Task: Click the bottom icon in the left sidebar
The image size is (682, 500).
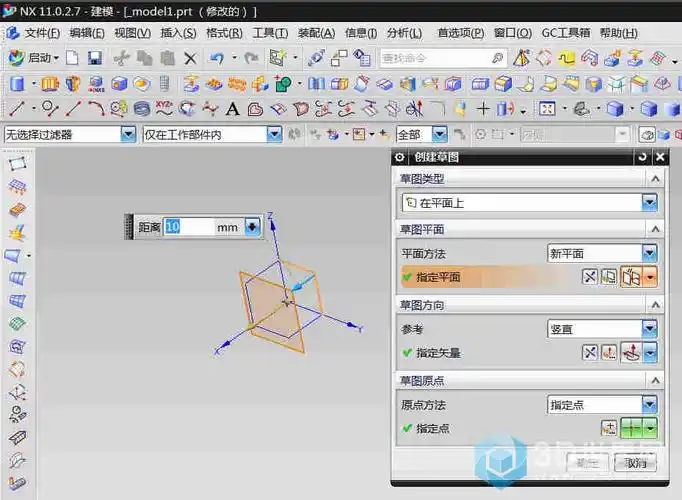Action: click(17, 483)
